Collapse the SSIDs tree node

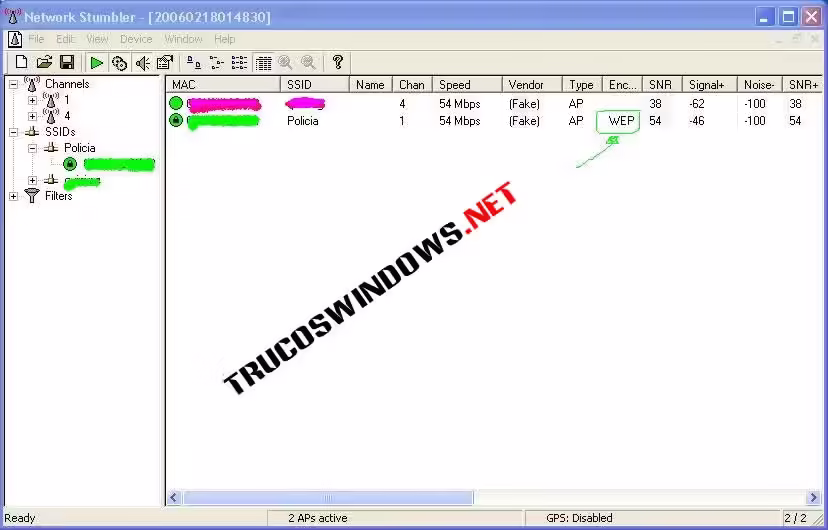point(13,132)
